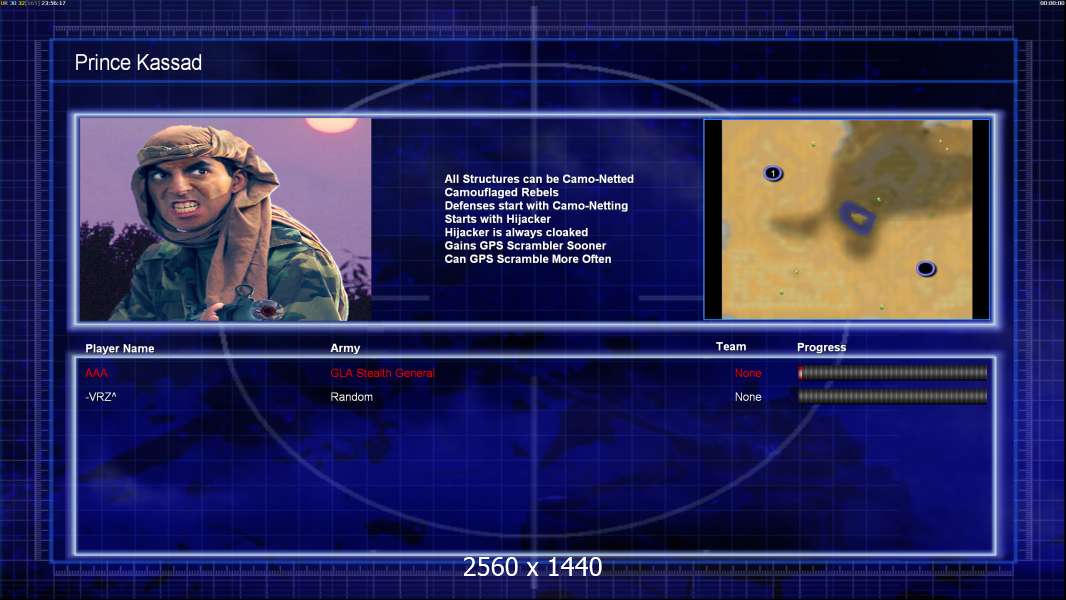Click 'Starts with Hijacker' line

[x=498, y=219]
